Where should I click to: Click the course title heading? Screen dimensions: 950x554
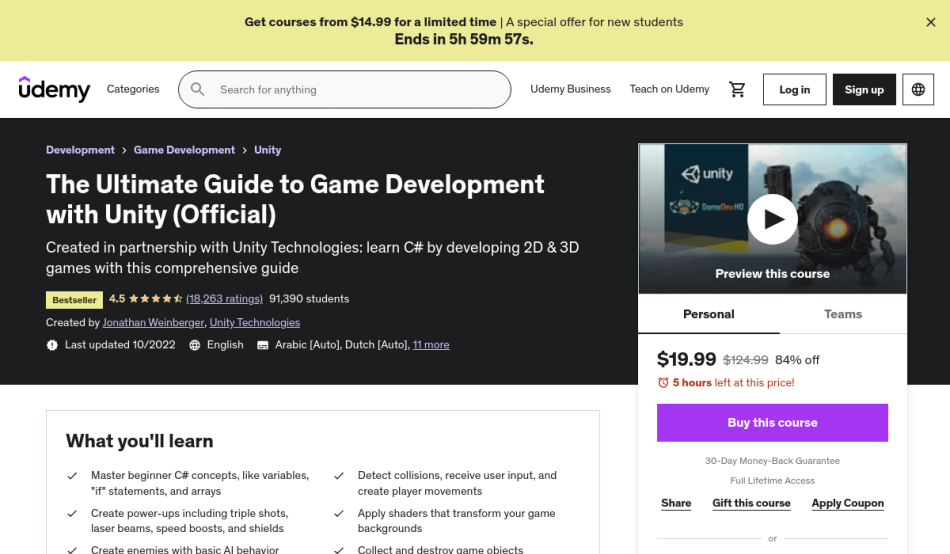pos(295,199)
